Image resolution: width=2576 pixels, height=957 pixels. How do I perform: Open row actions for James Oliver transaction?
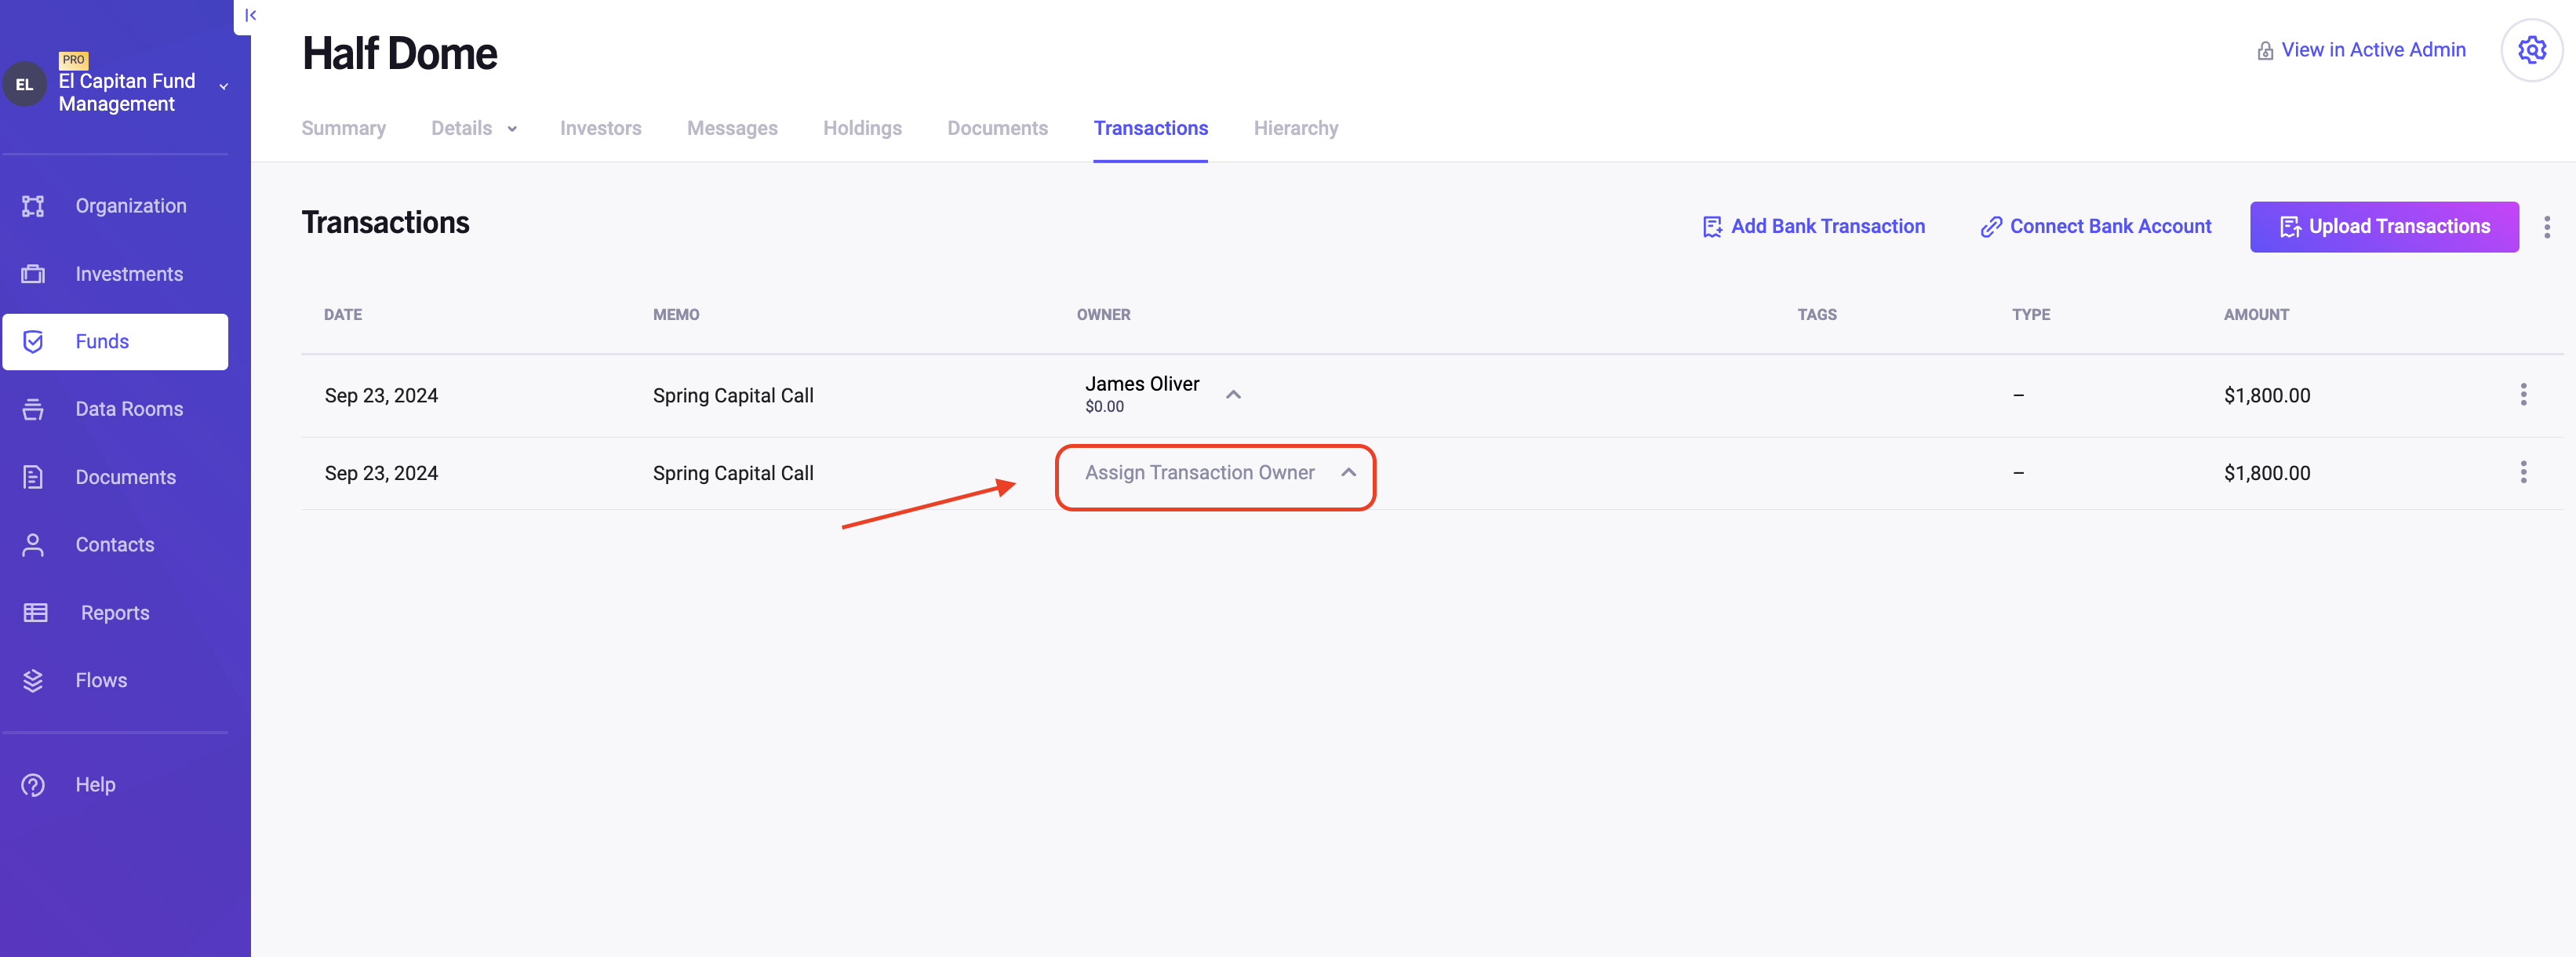pyautogui.click(x=2523, y=394)
